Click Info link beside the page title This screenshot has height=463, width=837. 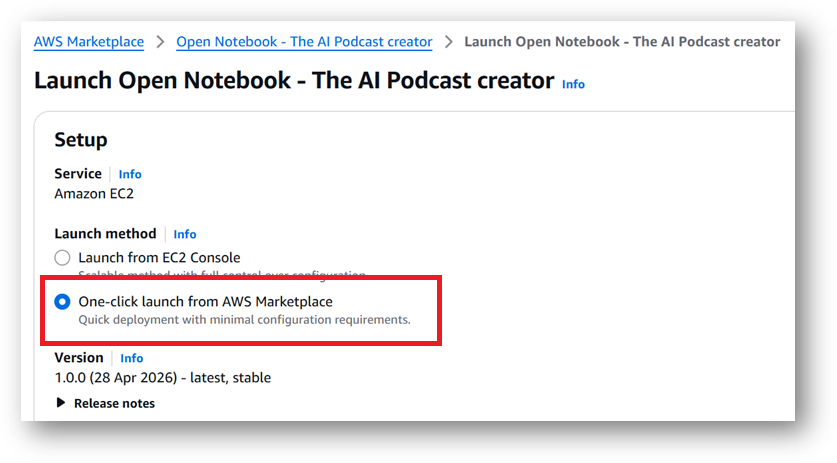coord(573,84)
